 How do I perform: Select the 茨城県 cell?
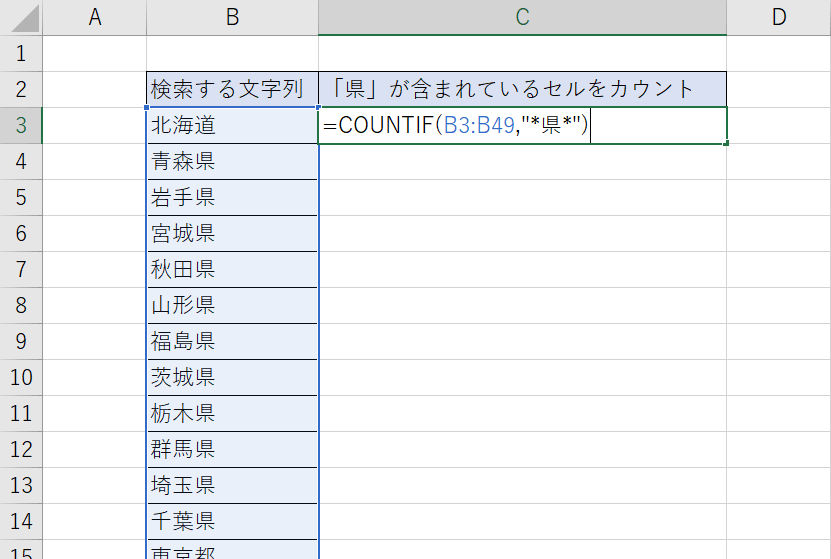232,378
